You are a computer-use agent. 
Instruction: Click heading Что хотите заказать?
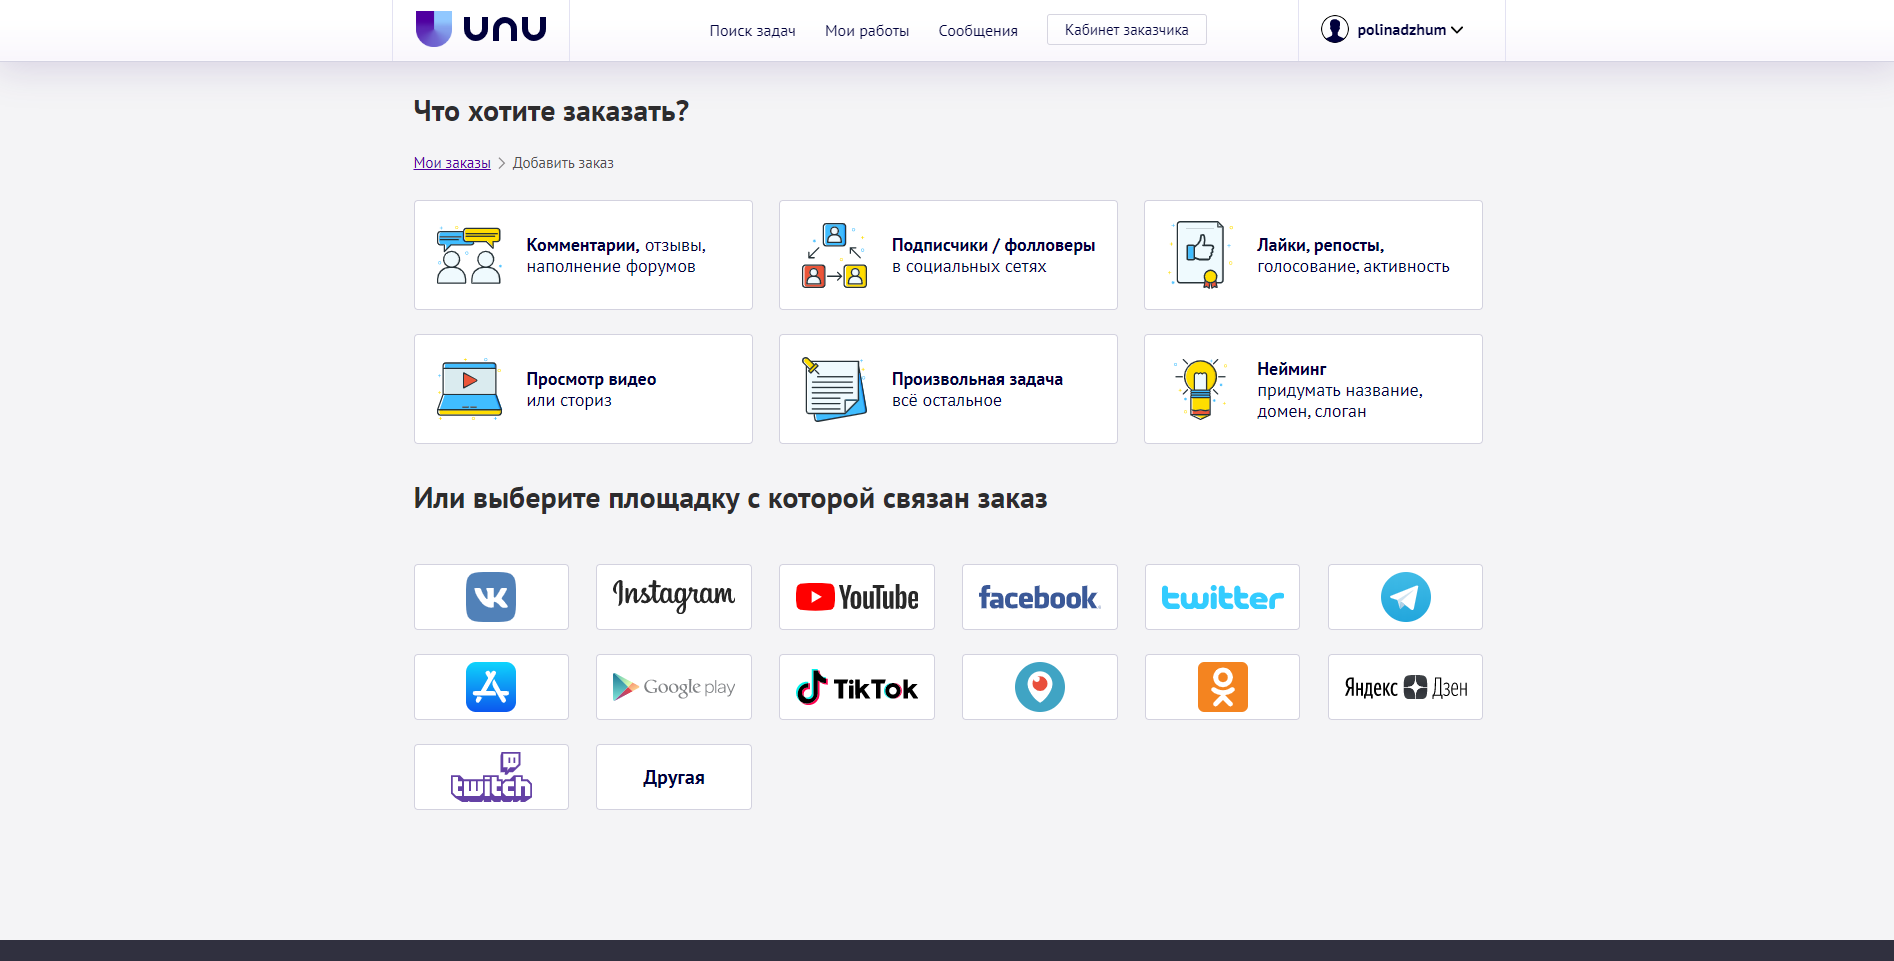[x=551, y=111]
